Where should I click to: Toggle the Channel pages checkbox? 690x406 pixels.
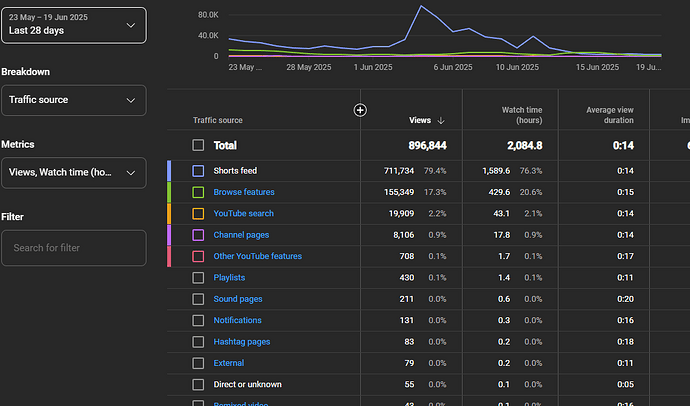coord(198,235)
